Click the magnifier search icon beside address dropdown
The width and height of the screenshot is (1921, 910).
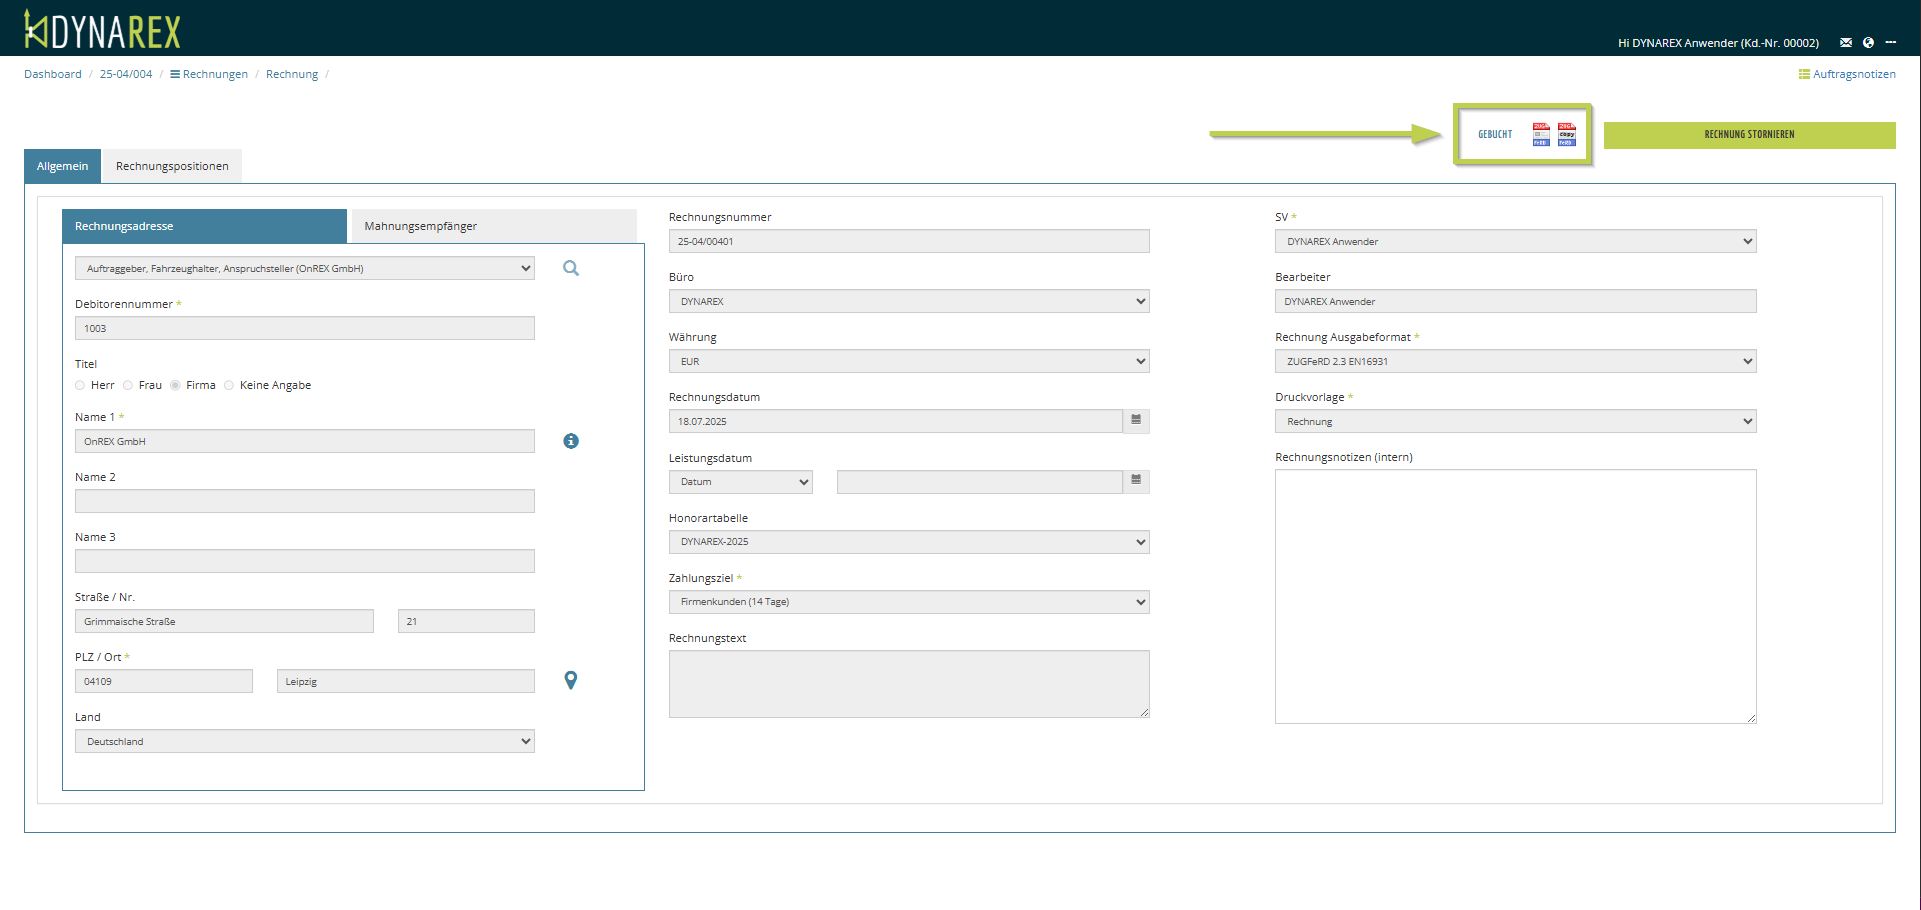click(x=571, y=268)
